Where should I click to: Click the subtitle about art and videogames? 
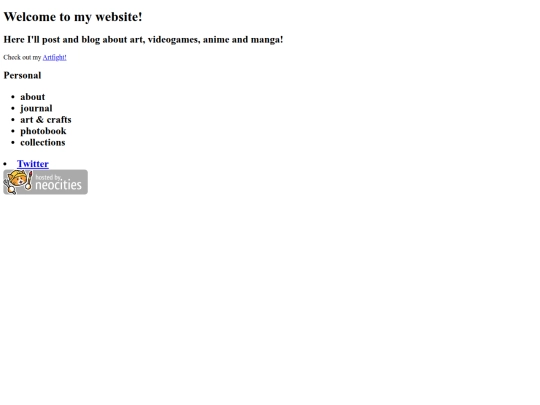click(x=143, y=40)
